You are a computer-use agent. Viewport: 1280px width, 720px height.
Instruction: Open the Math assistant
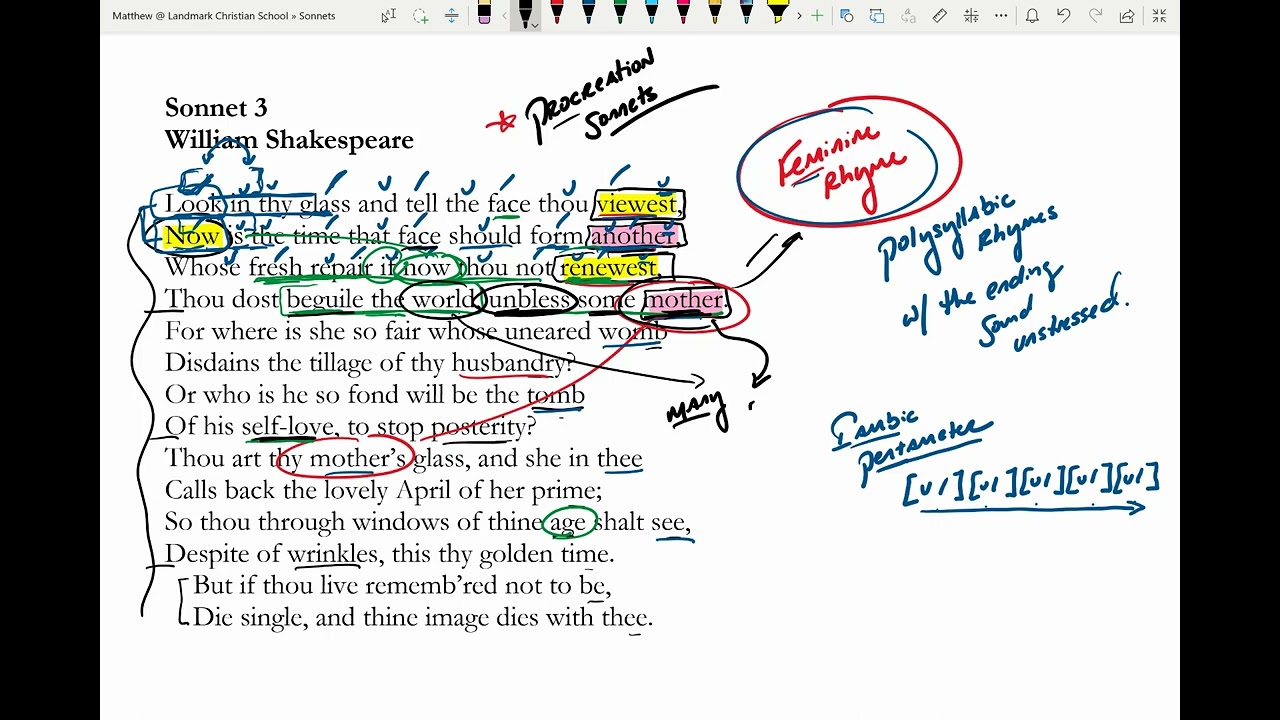[x=970, y=16]
